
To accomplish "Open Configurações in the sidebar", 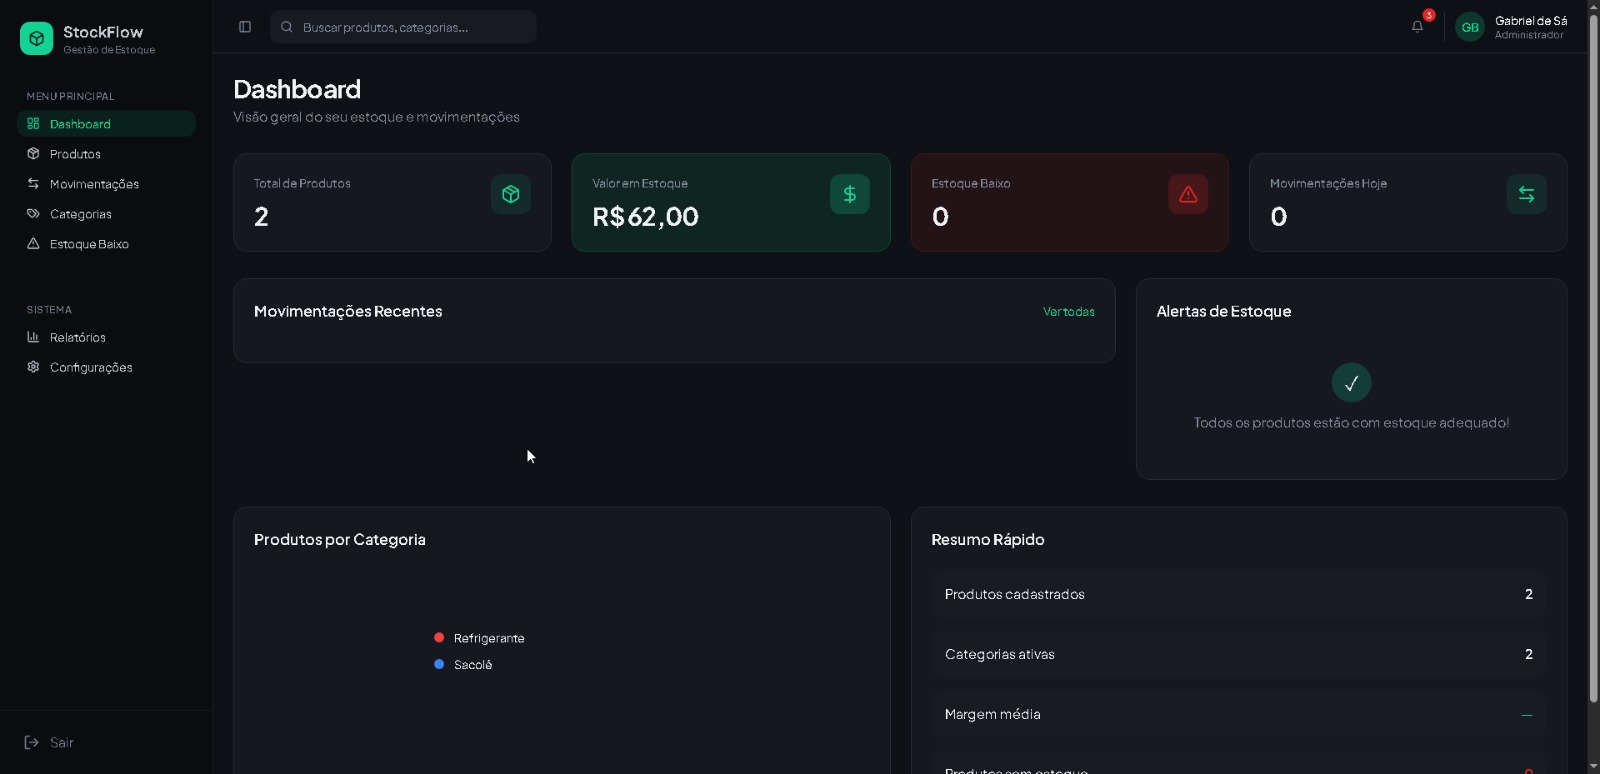I will click(91, 368).
